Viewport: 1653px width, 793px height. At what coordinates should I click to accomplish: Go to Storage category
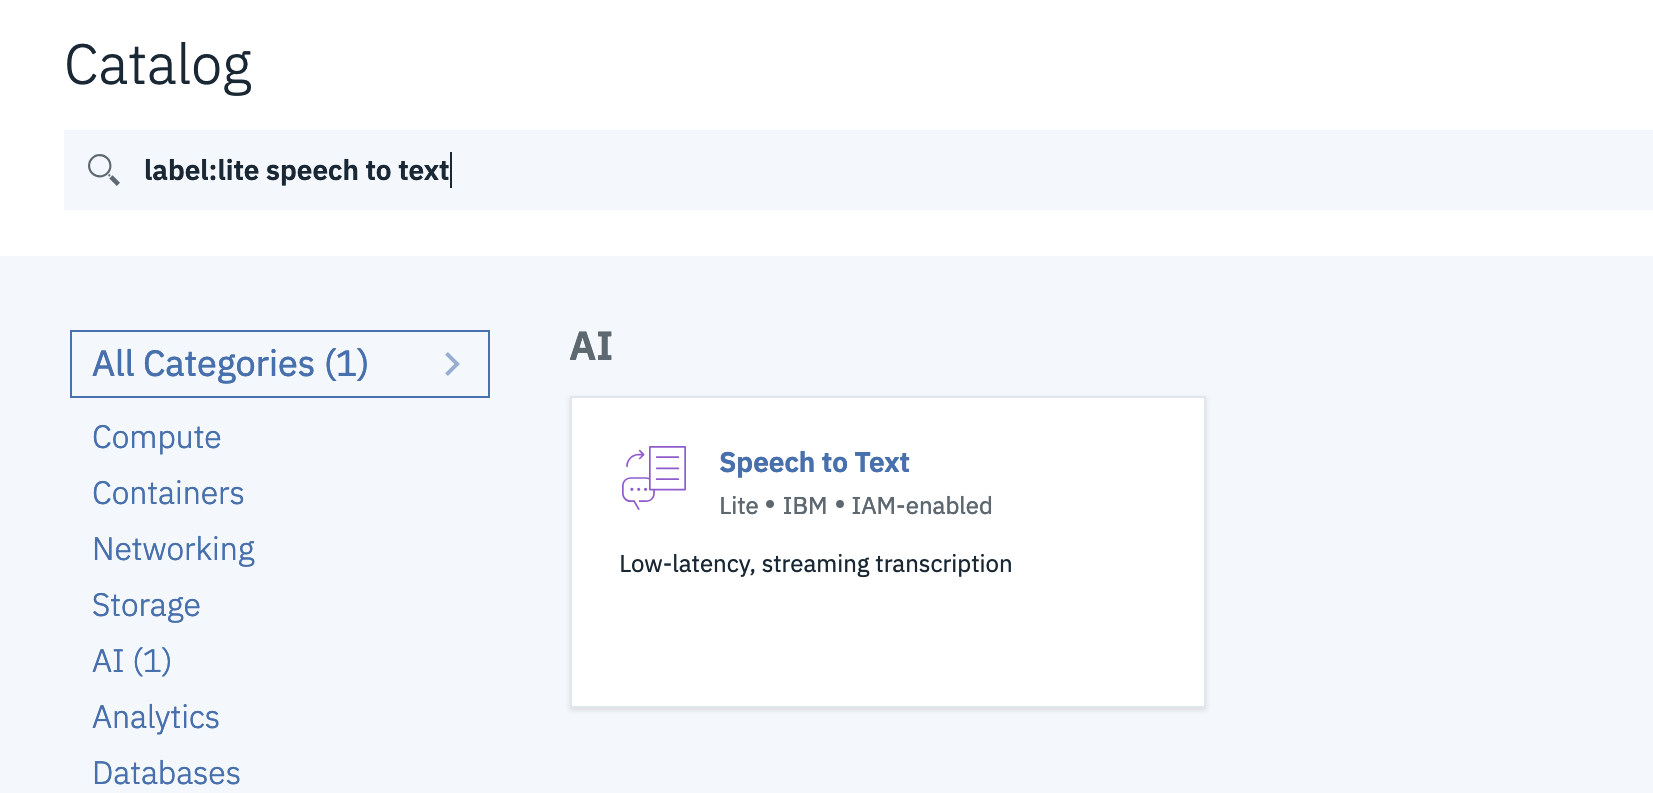click(x=146, y=605)
